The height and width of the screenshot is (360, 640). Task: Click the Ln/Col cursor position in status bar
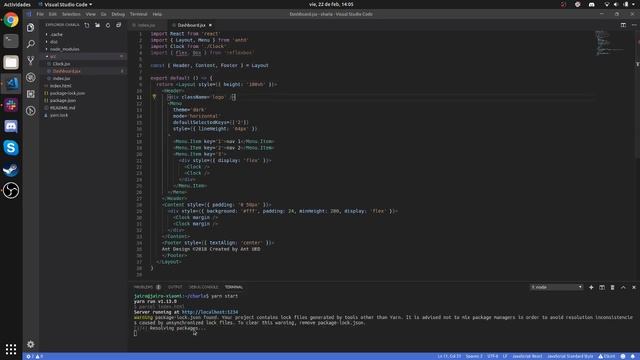(x=449, y=356)
